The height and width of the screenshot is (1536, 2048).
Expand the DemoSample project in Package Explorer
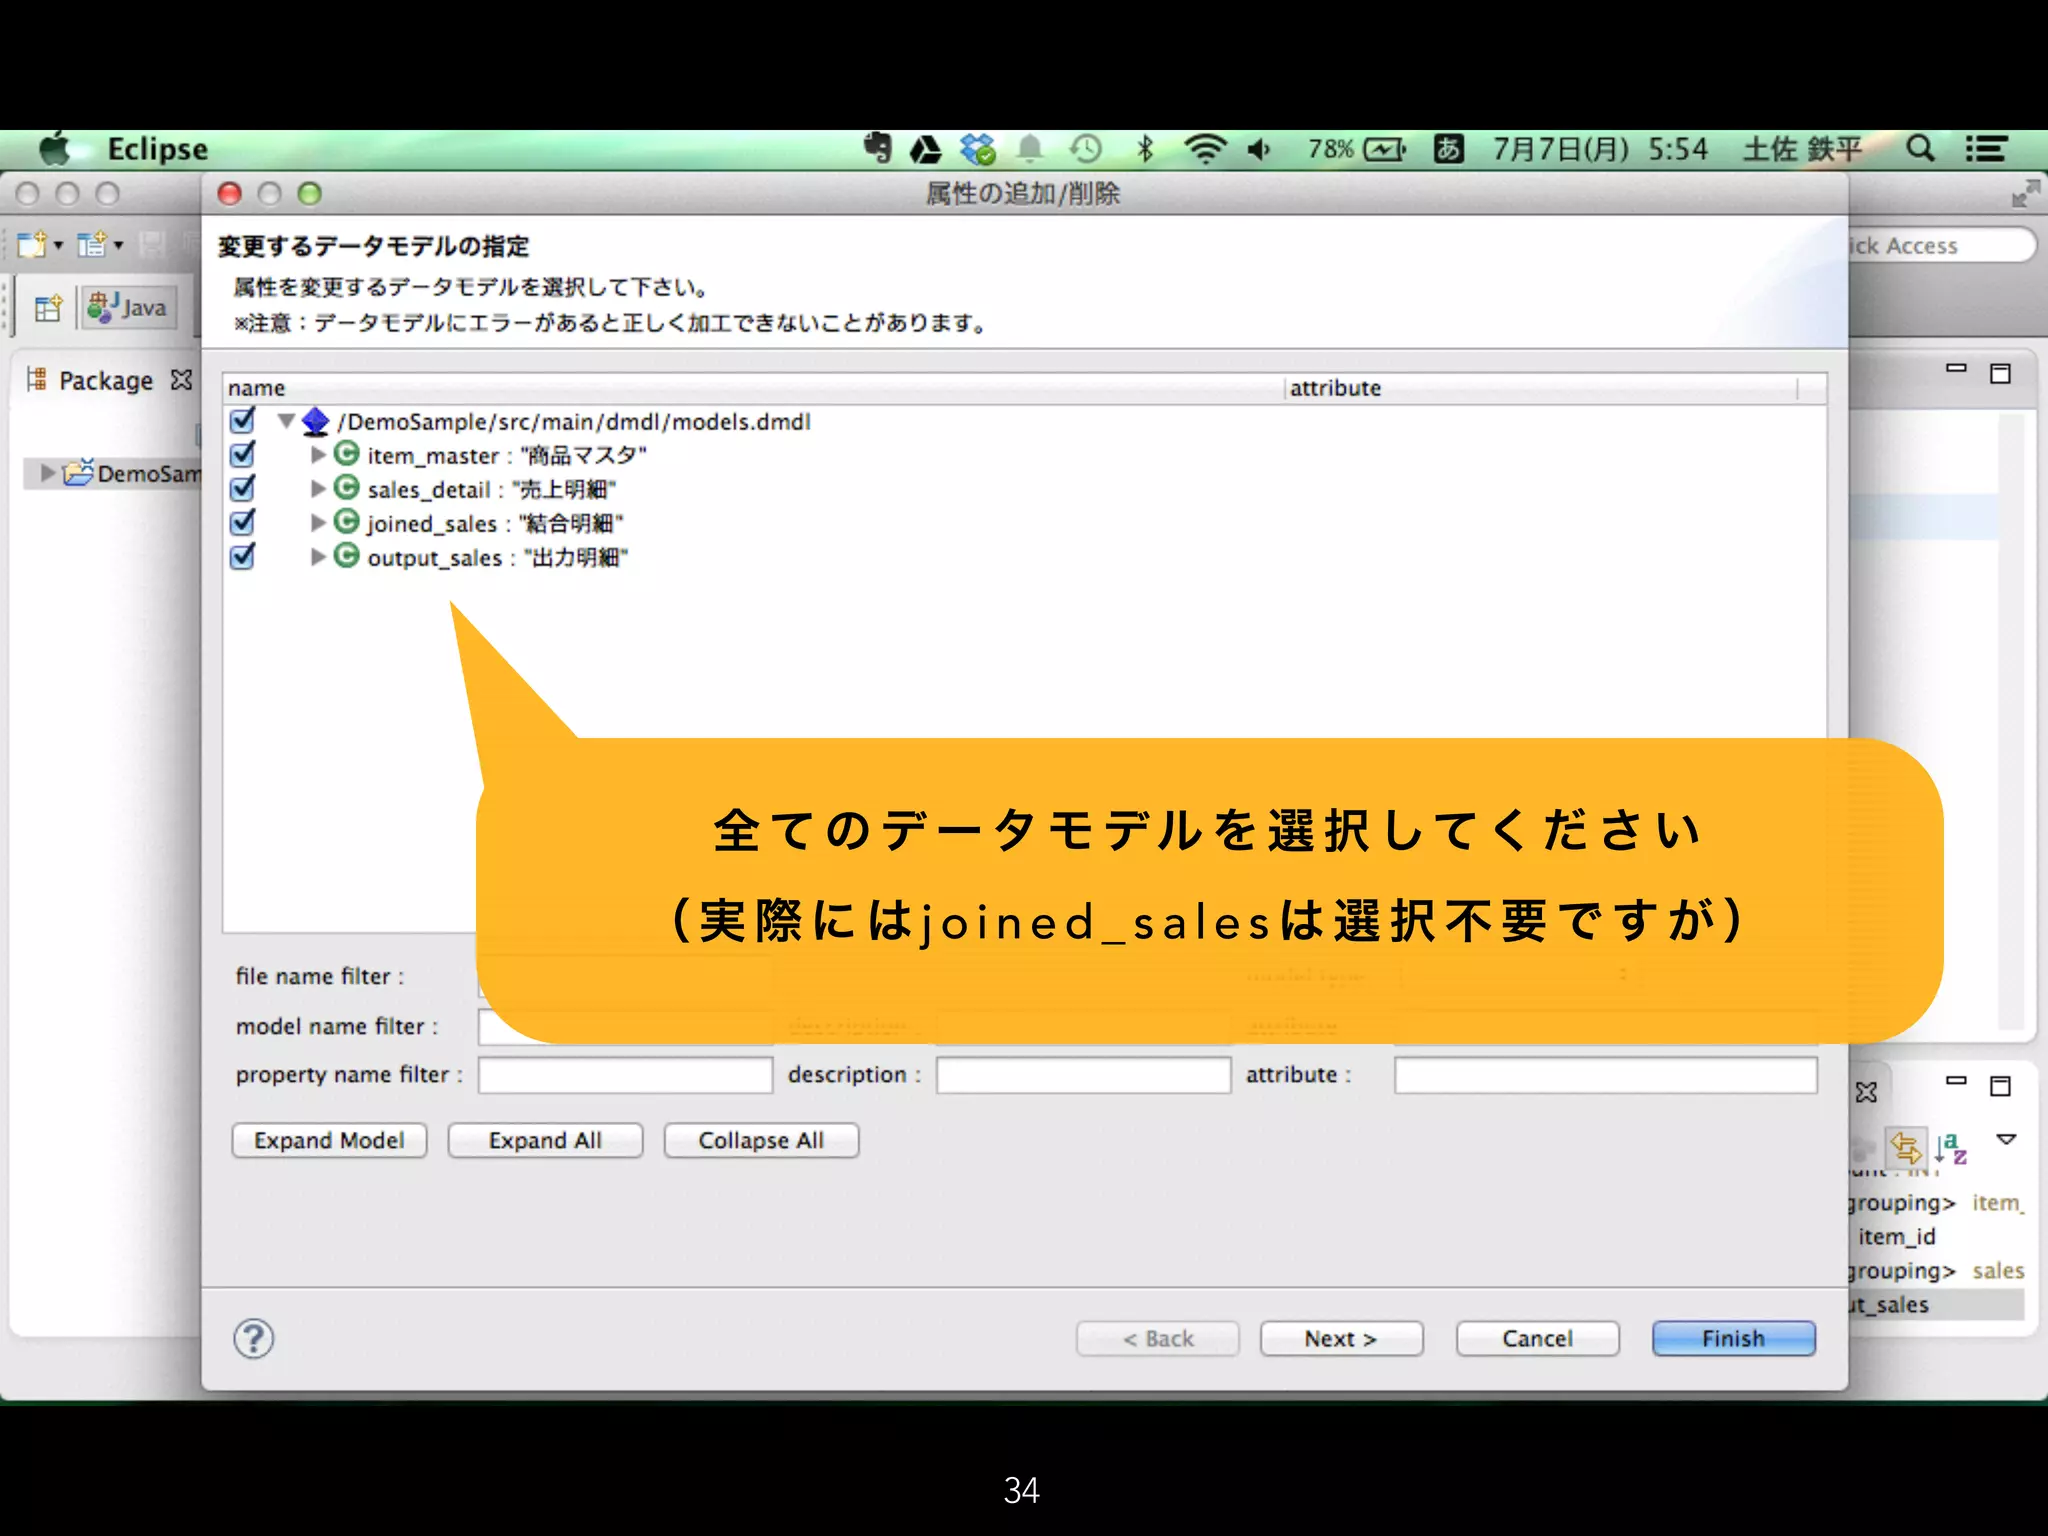[47, 472]
